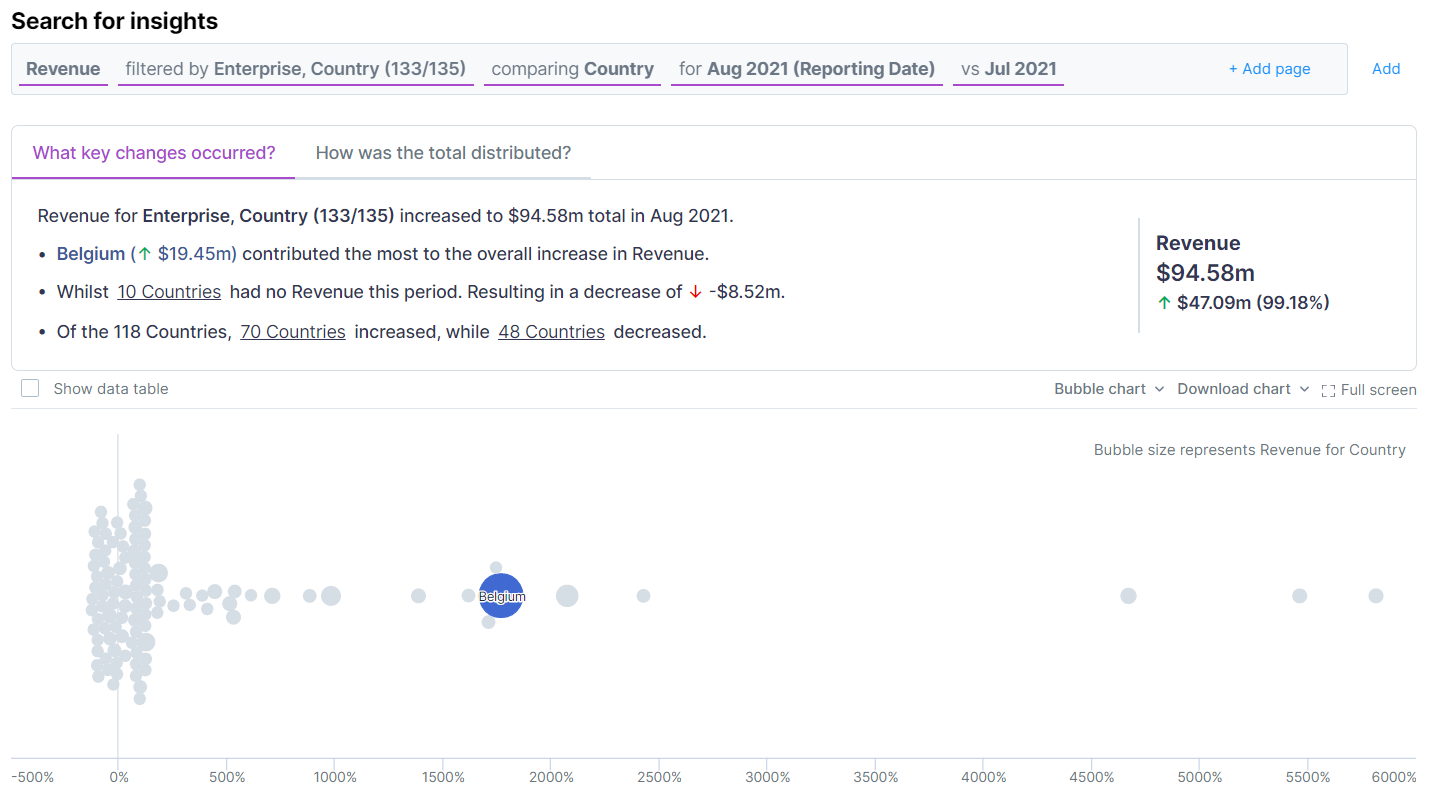1436x794 pixels.
Task: Click the Revenue measure chip
Action: (63, 69)
